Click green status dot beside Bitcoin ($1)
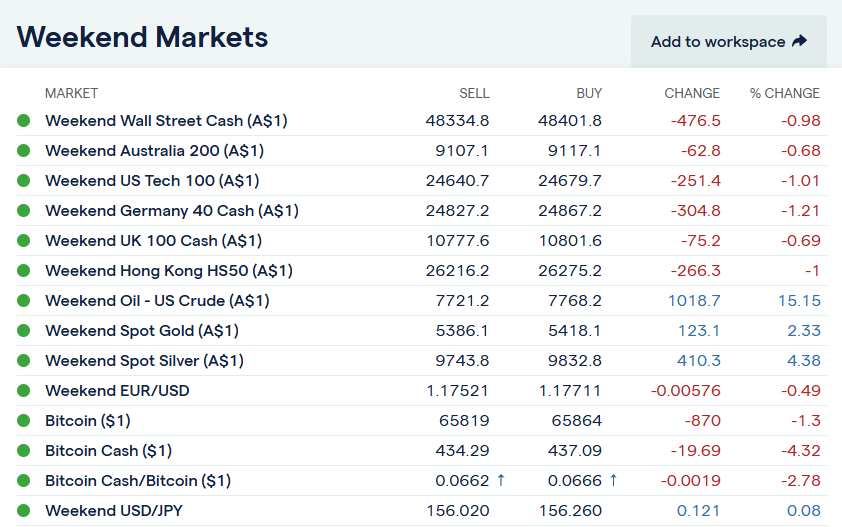Viewport: 842px width, 527px height. (x=24, y=421)
